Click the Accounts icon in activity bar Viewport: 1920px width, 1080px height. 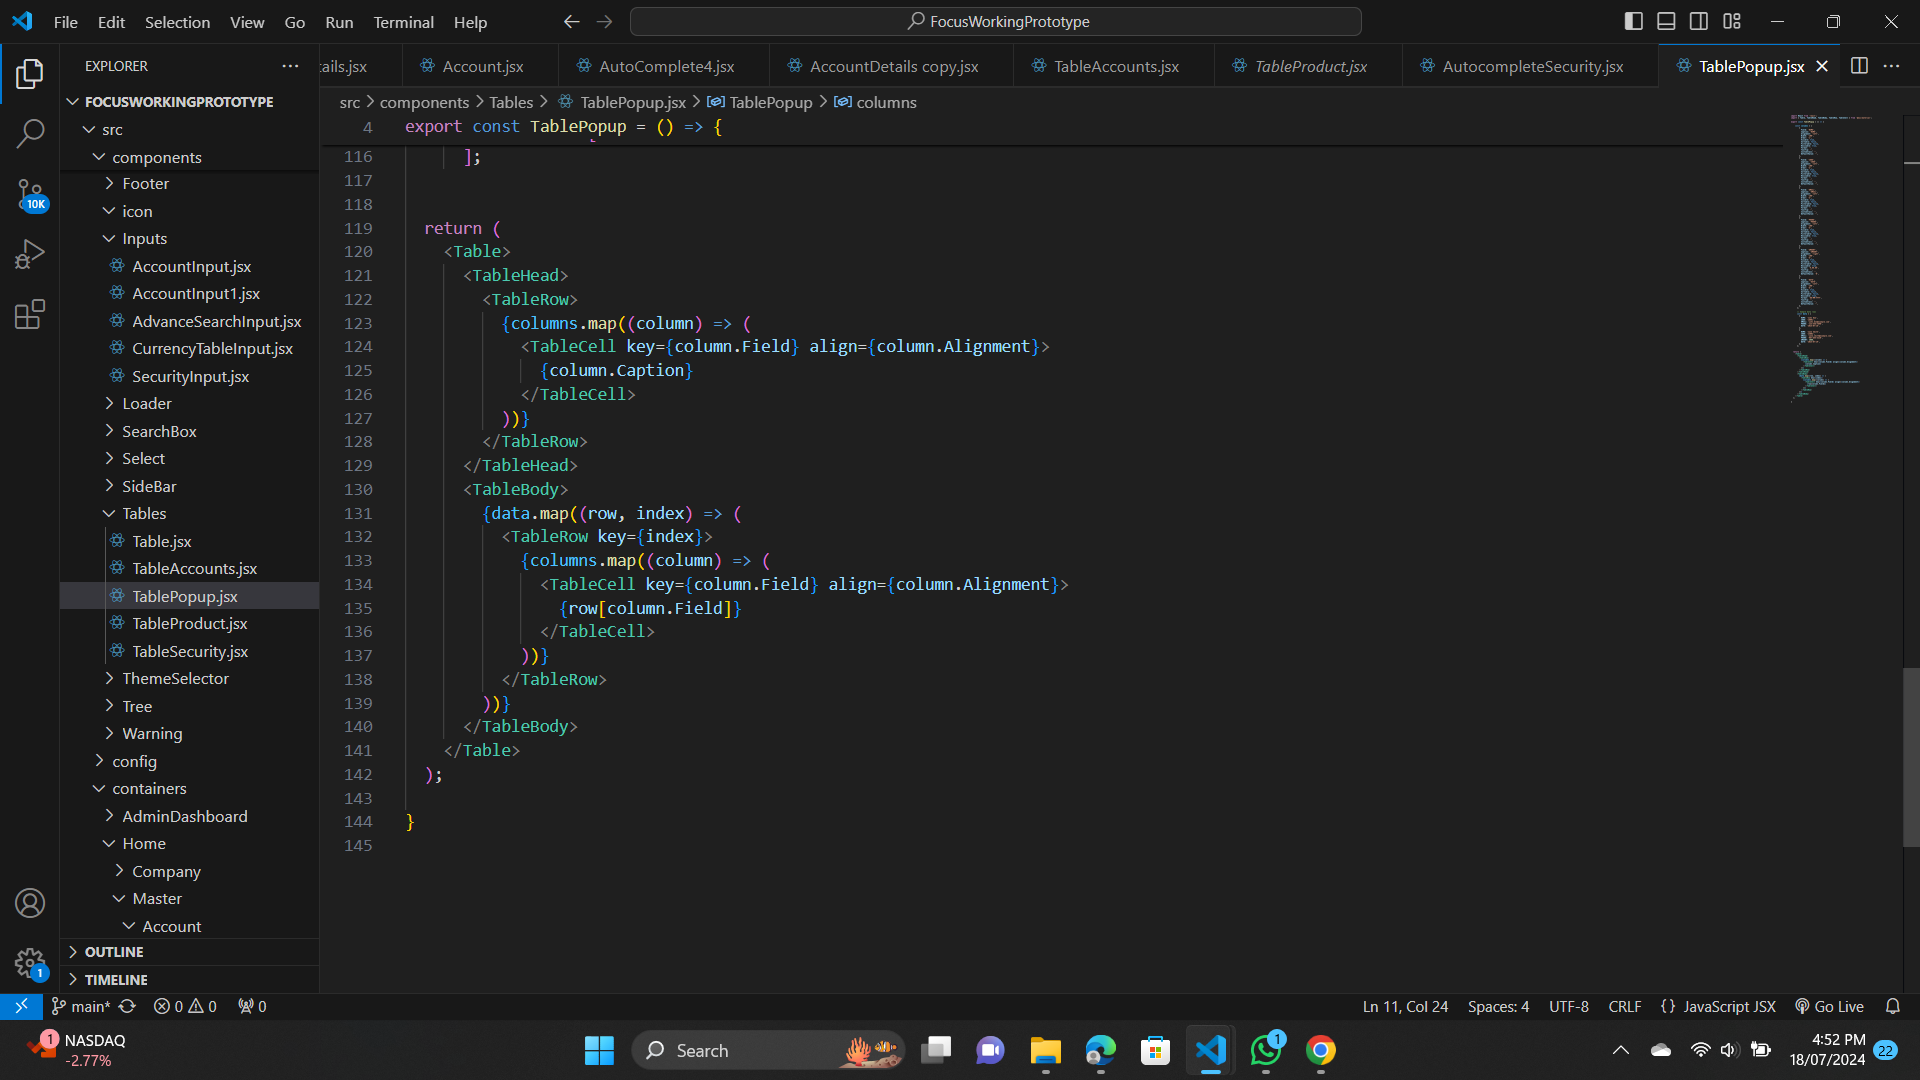pos(30,903)
